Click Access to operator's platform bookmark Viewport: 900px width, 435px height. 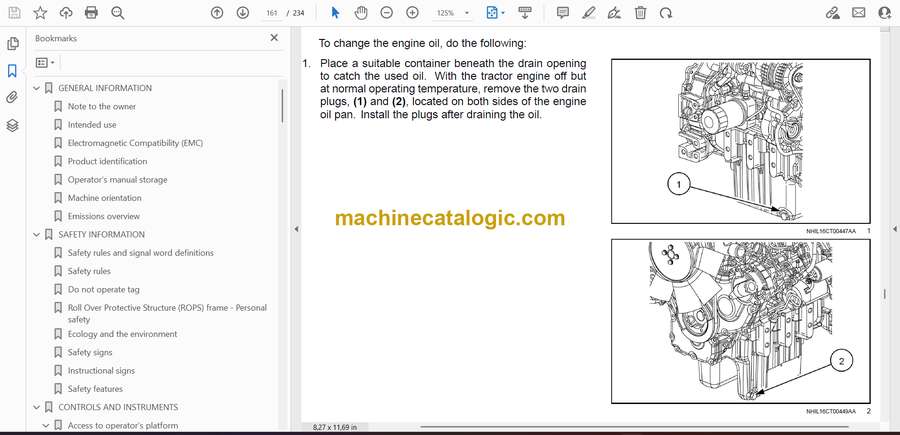click(123, 426)
